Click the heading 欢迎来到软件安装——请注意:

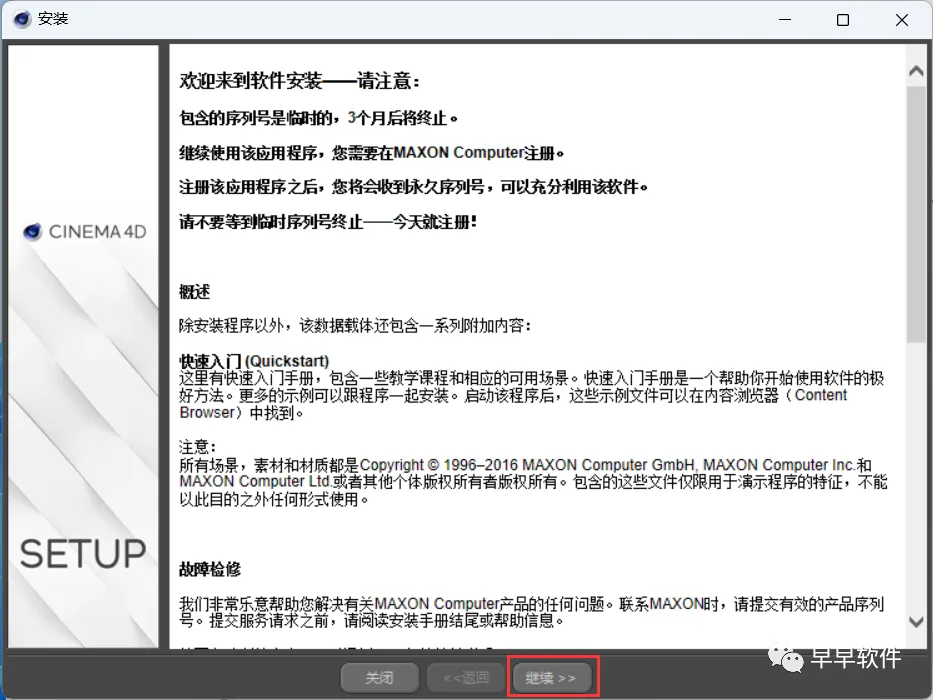[300, 80]
